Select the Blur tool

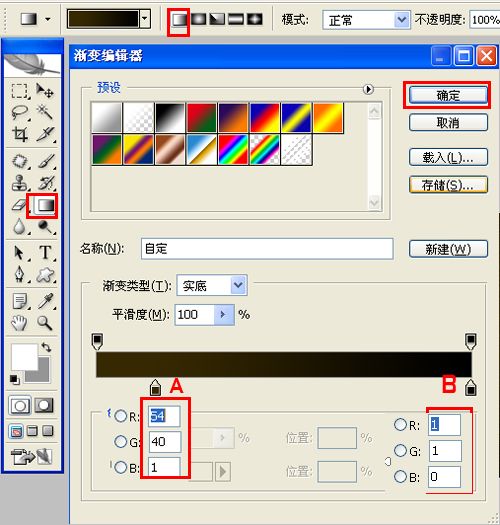coord(19,227)
